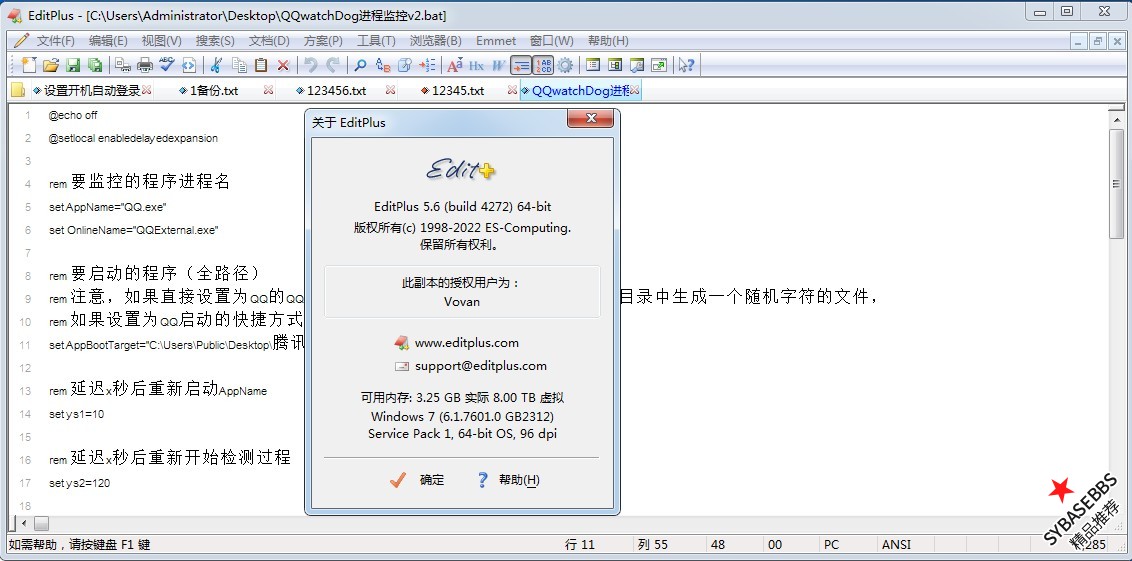Image resolution: width=1132 pixels, height=561 pixels.
Task: Click the red X Delete icon
Action: (283, 65)
